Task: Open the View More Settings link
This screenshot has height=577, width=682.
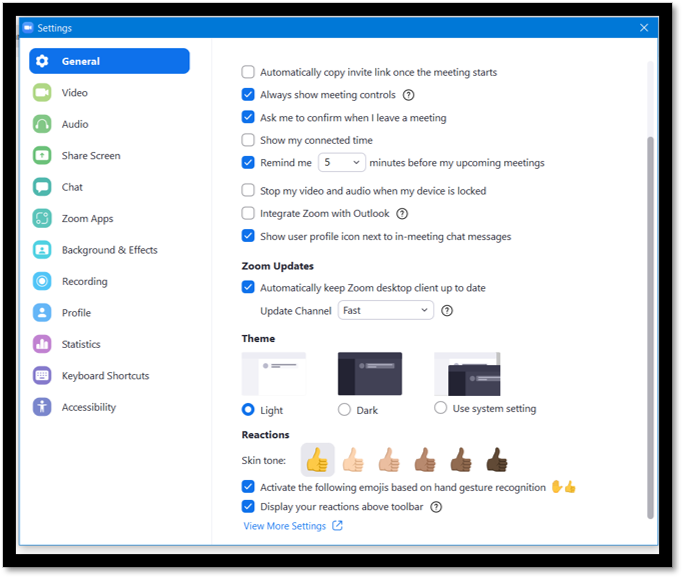Action: [x=284, y=526]
